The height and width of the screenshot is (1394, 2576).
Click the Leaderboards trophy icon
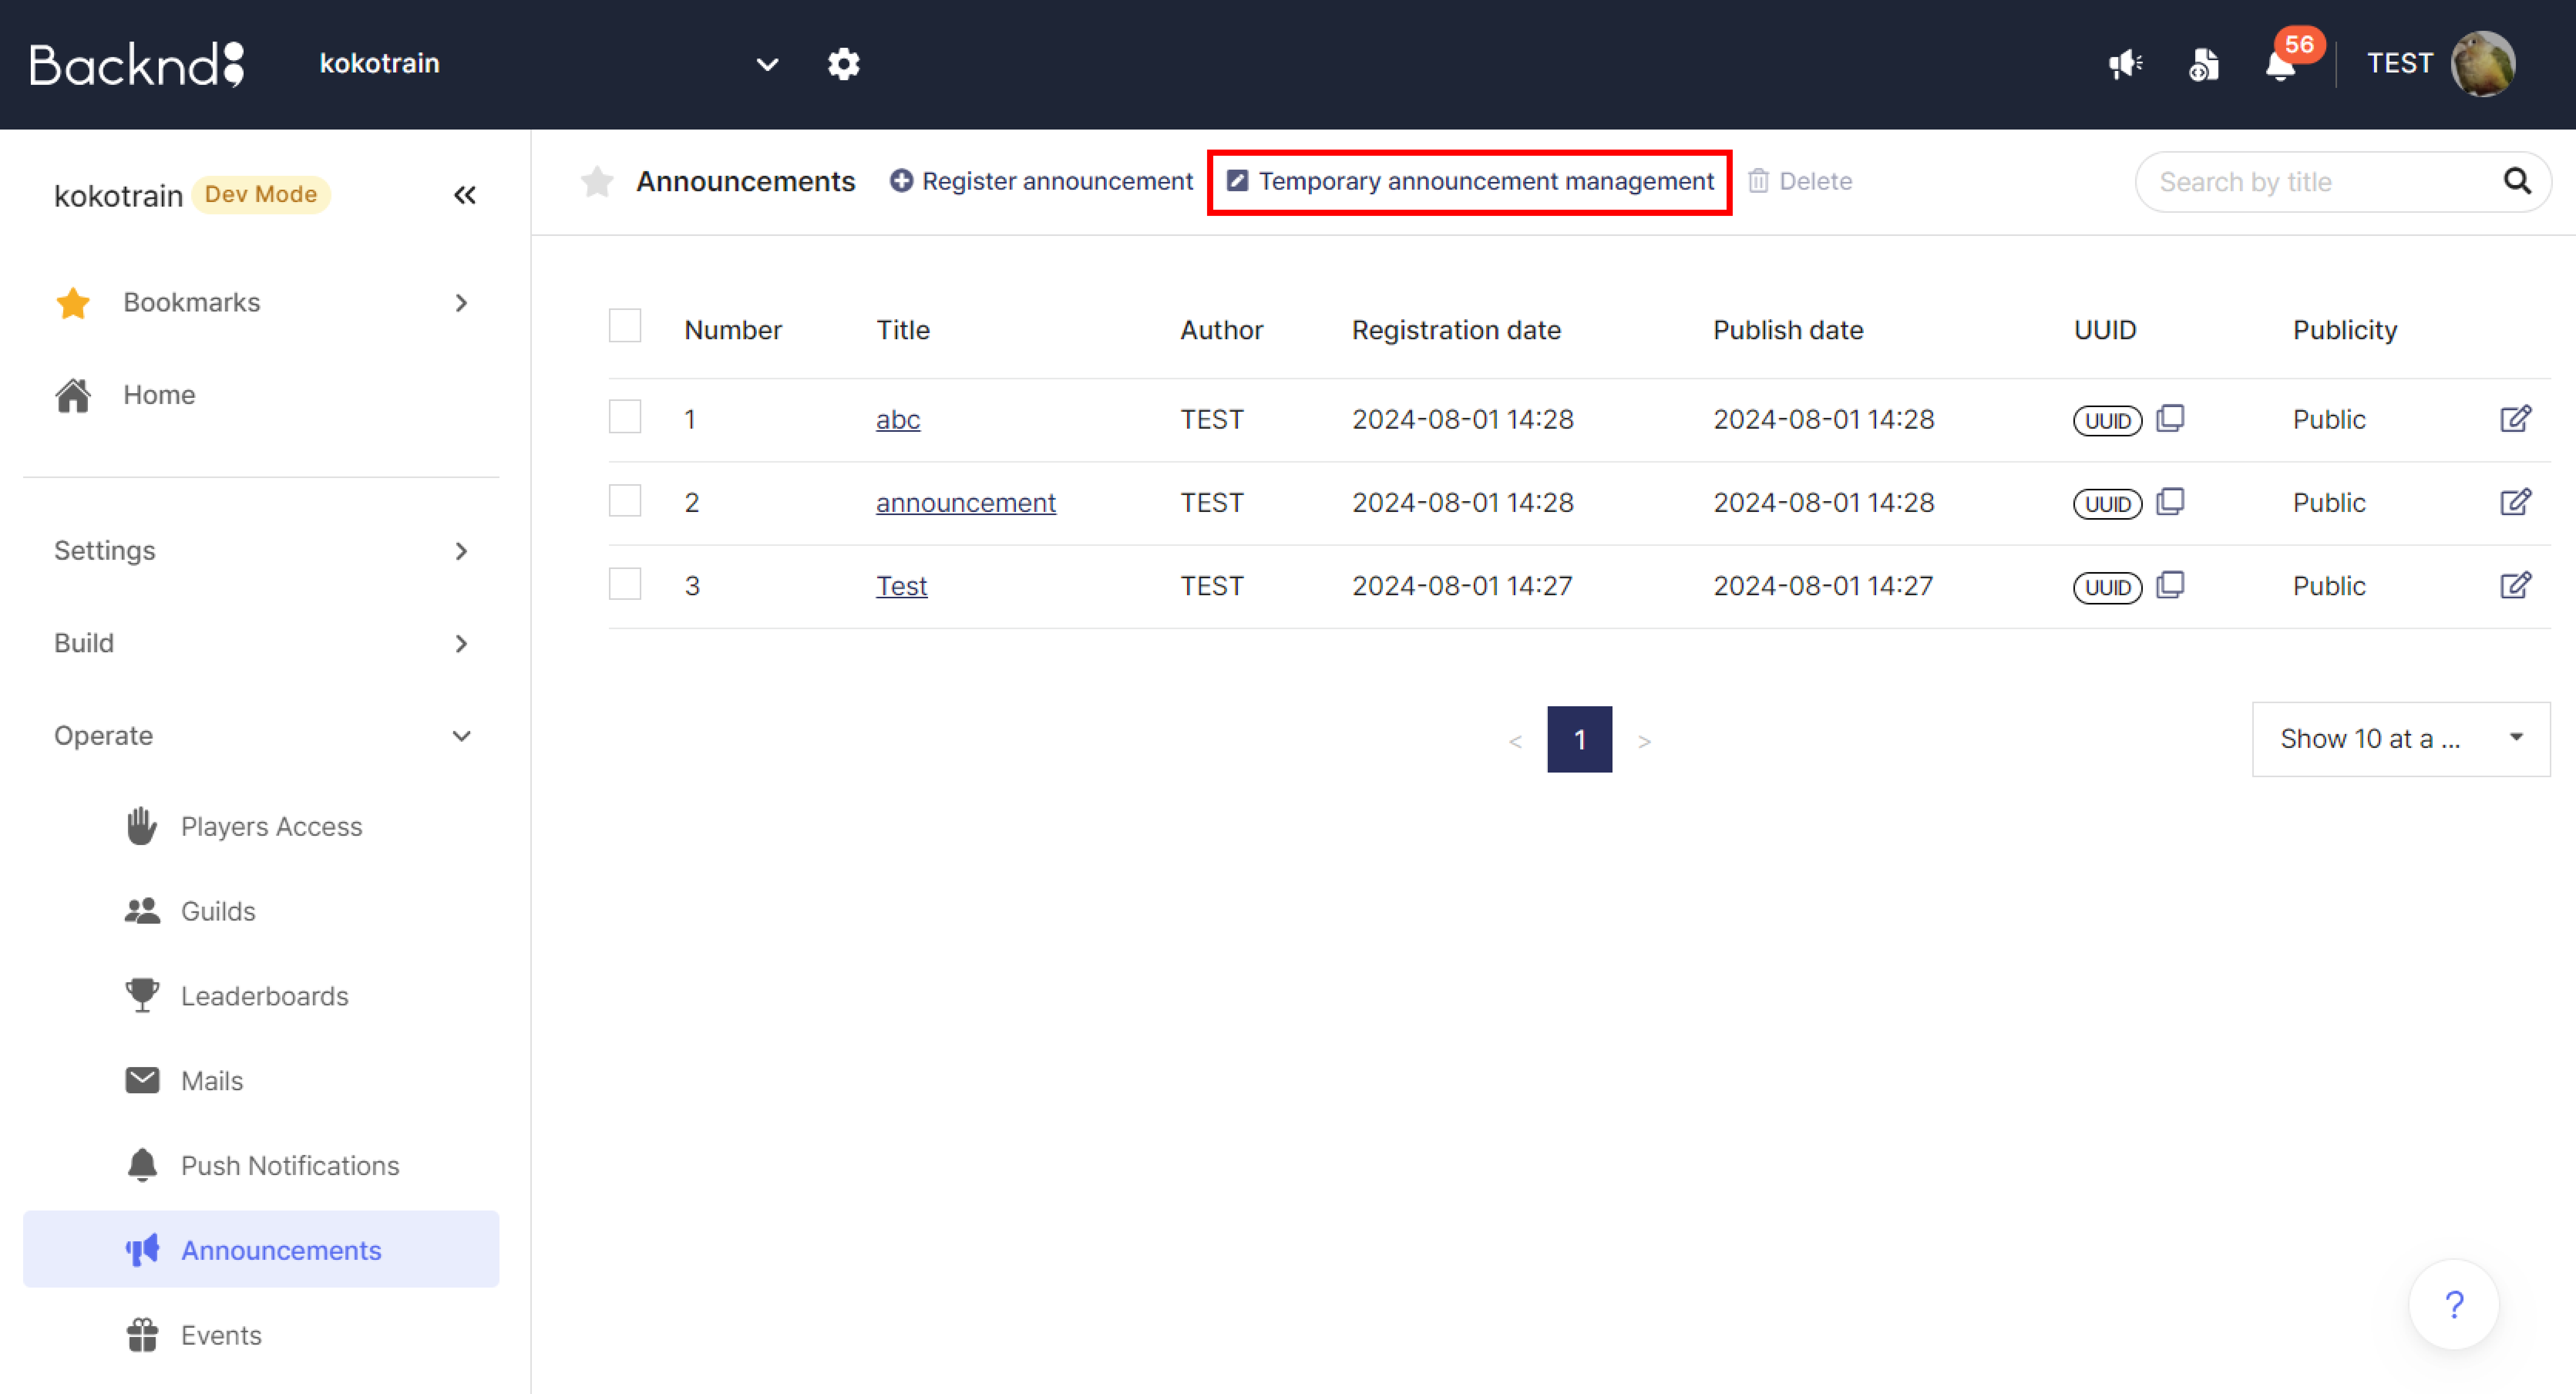pyautogui.click(x=142, y=995)
